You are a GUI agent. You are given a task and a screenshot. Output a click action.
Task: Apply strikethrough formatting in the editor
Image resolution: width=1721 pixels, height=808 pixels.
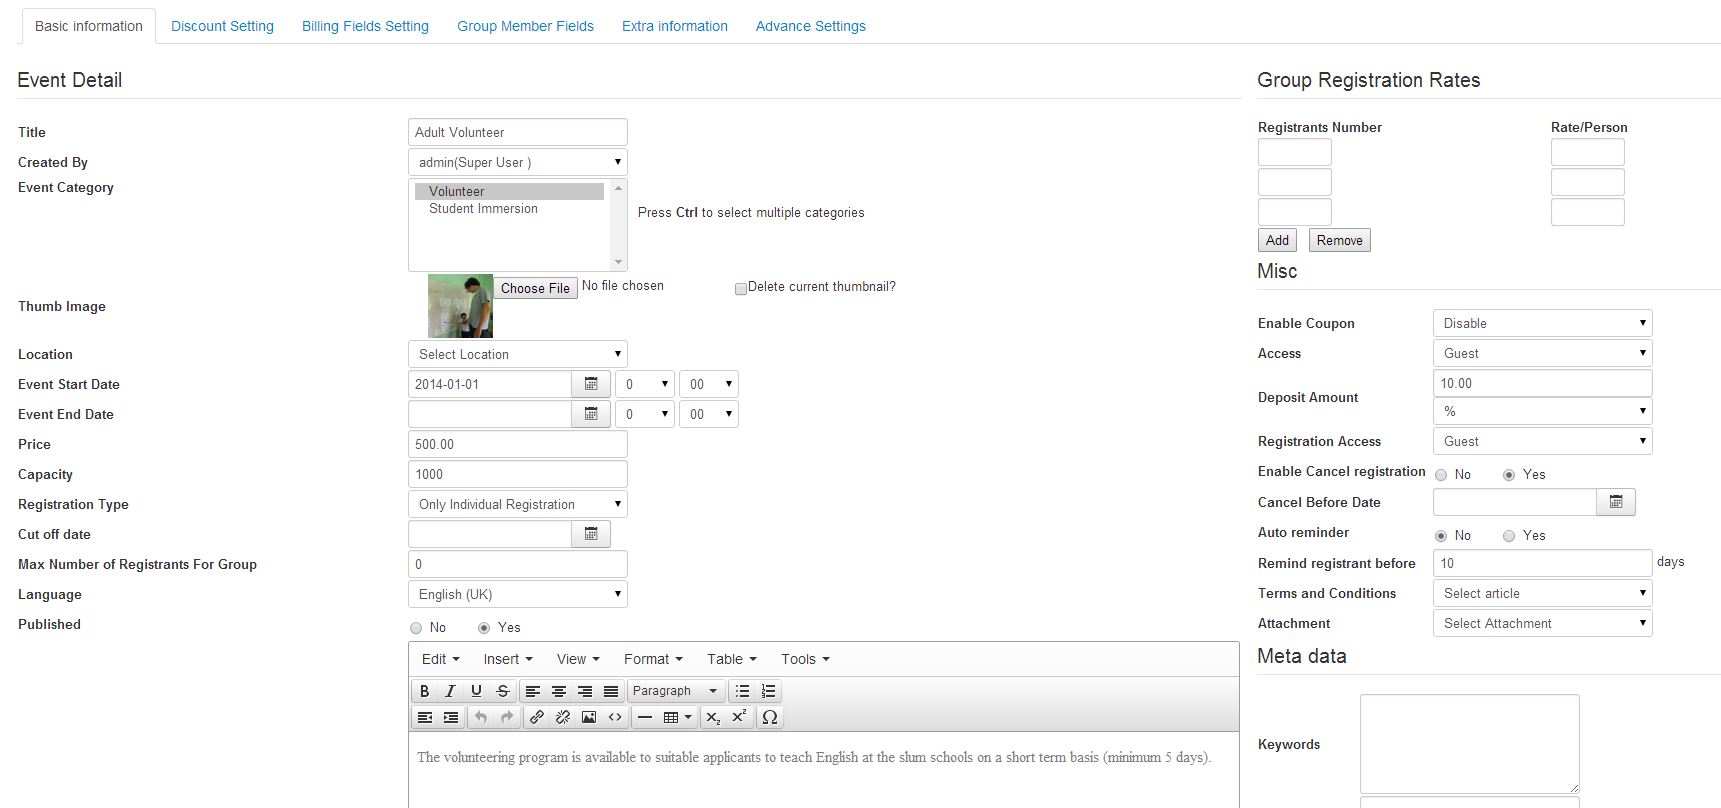503,691
